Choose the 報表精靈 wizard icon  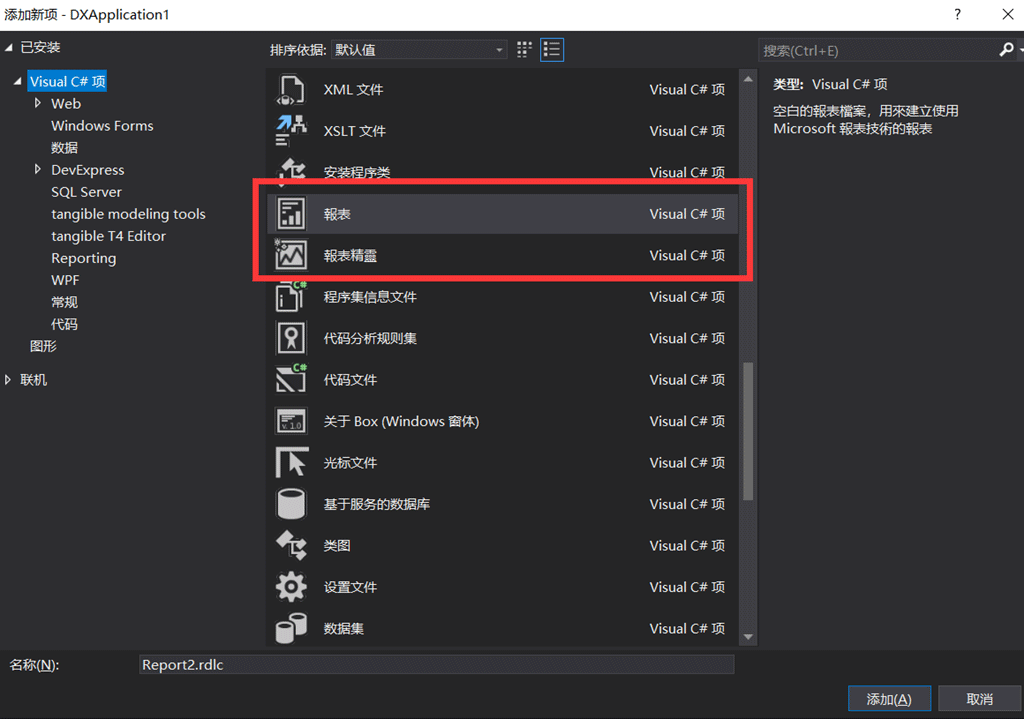291,255
